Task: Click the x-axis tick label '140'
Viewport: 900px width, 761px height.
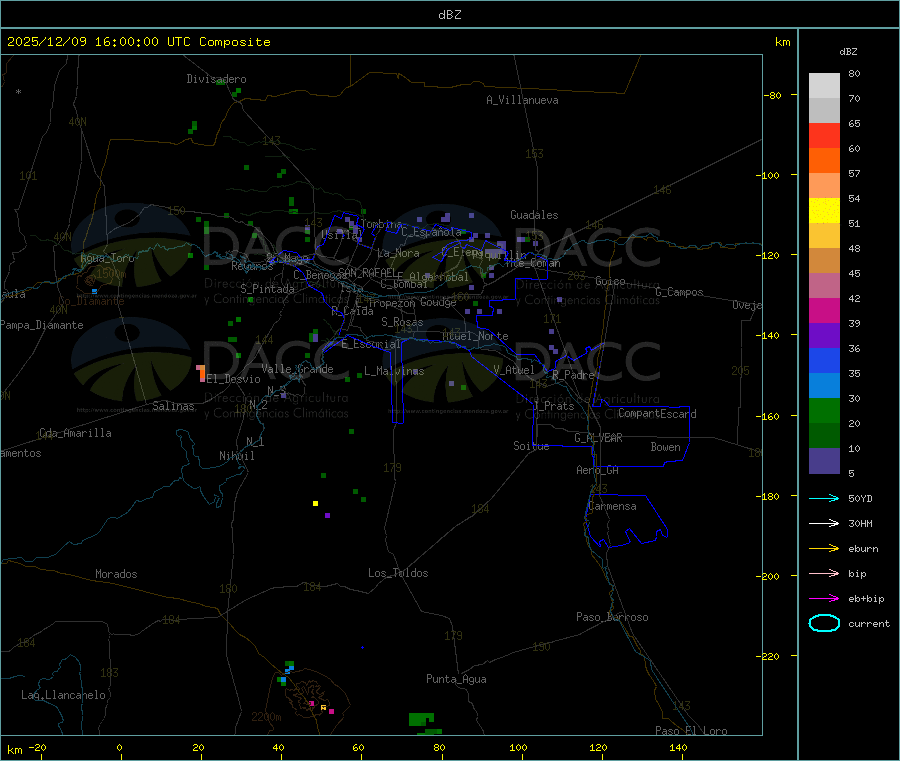Action: coord(678,747)
